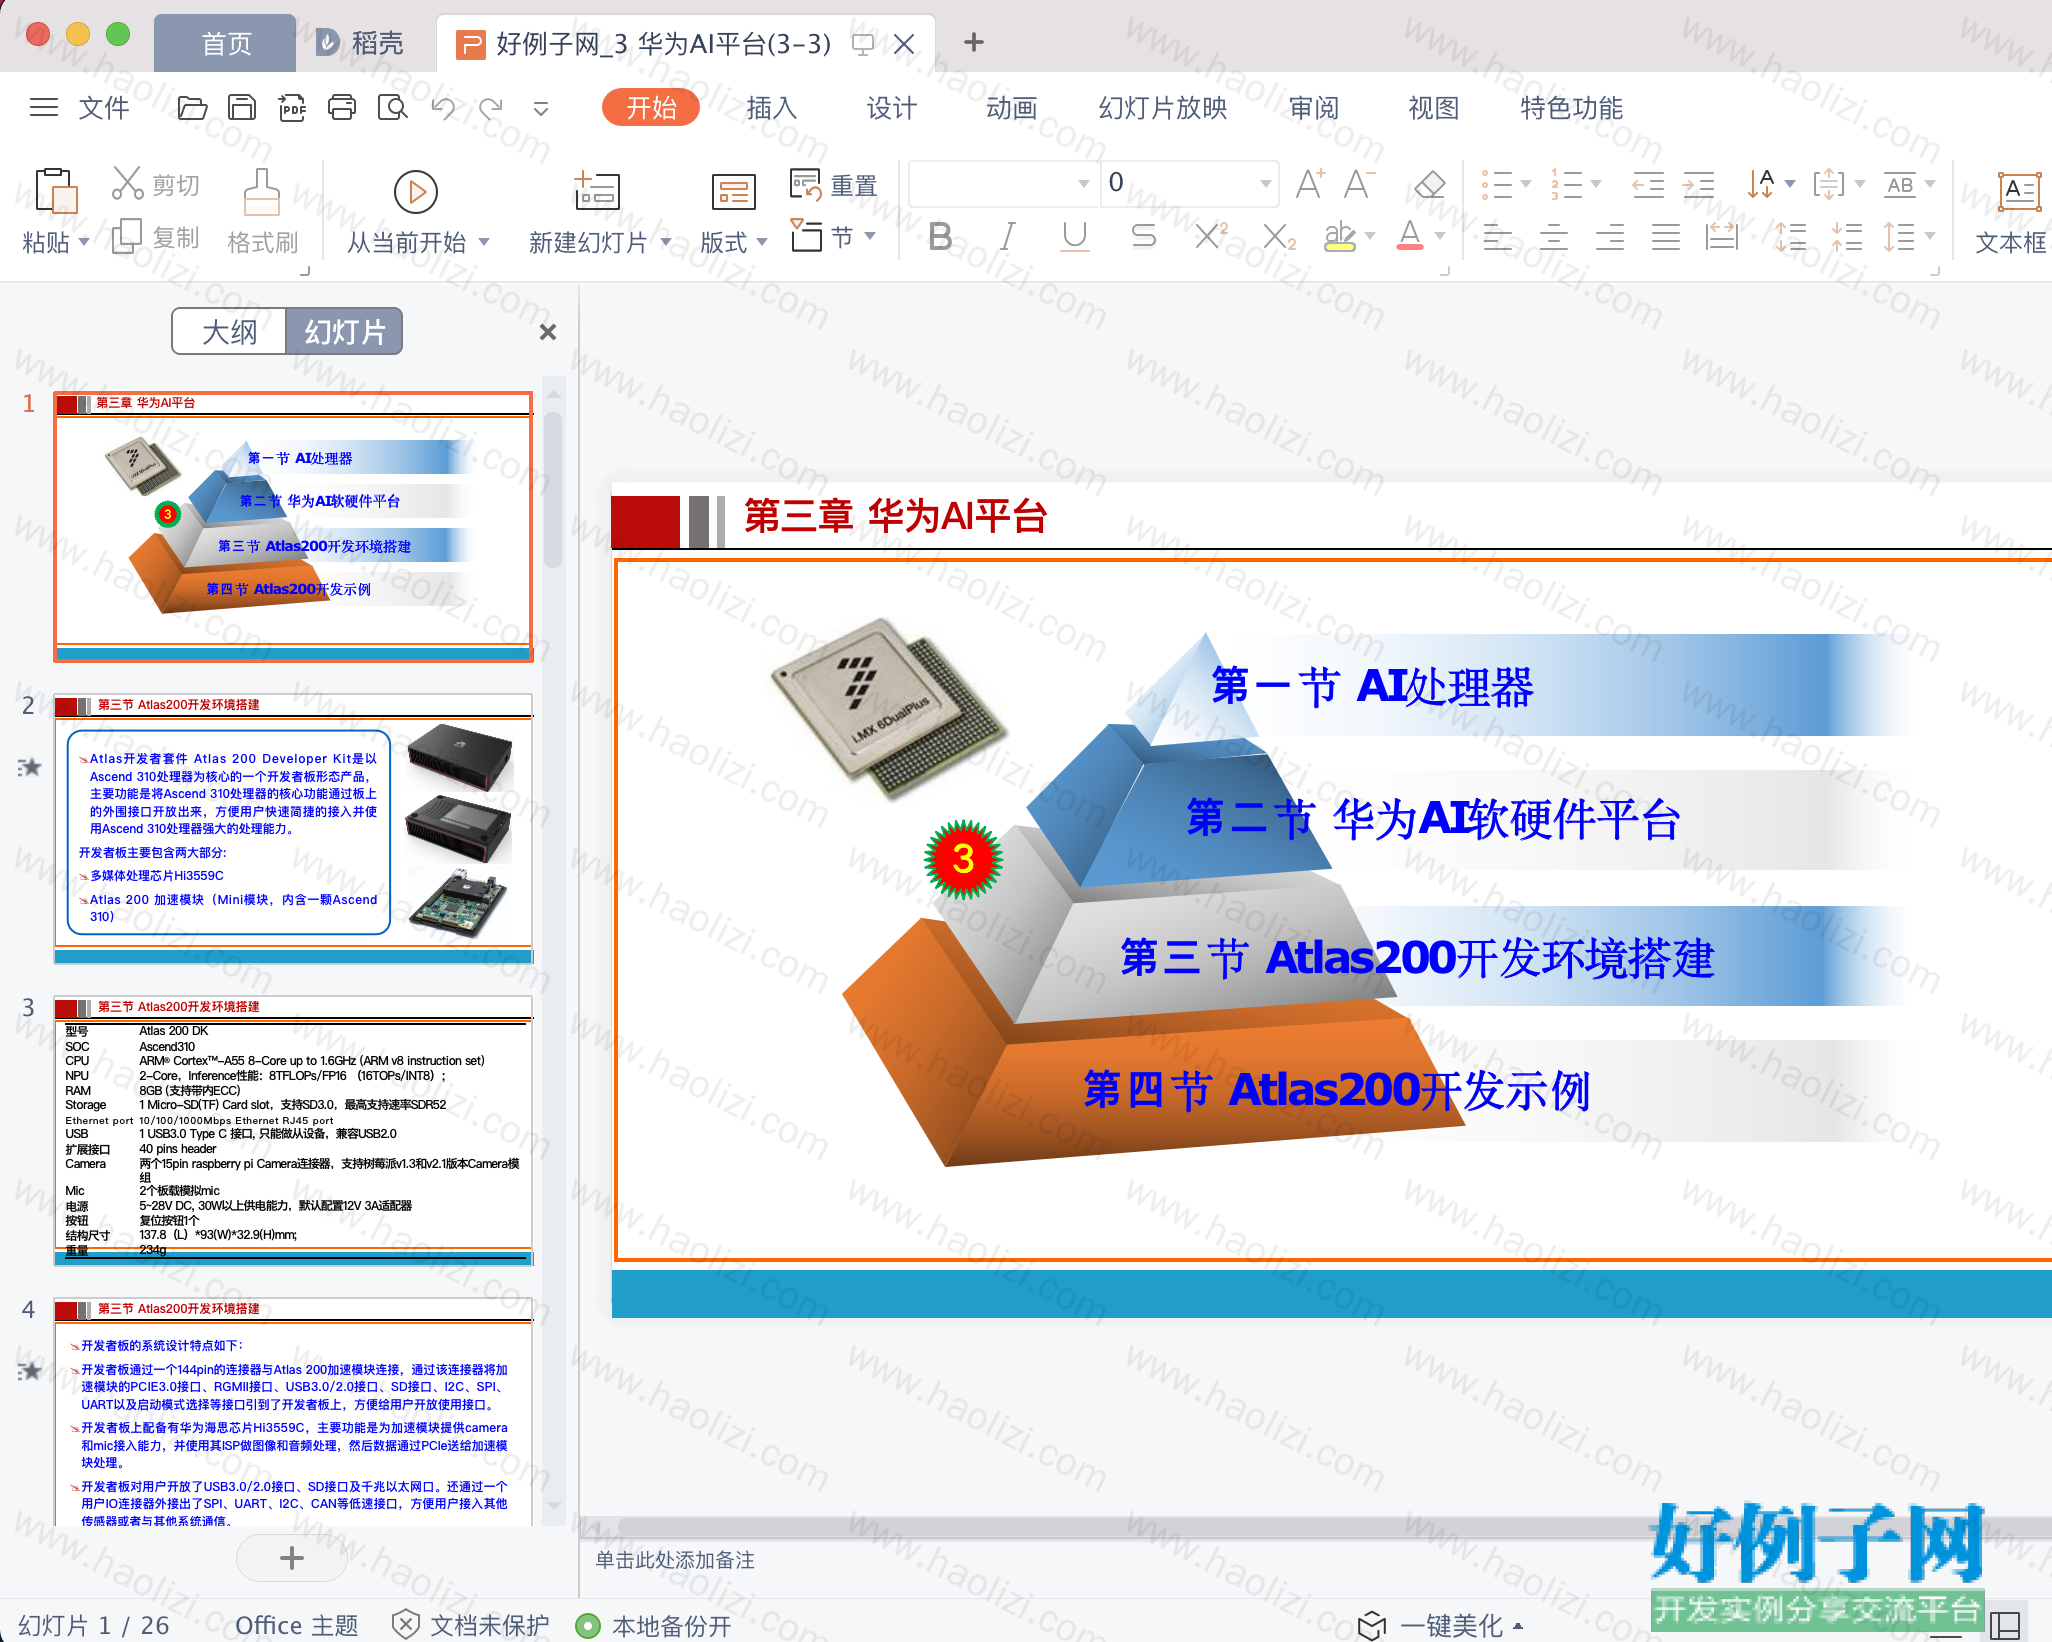Expand the 版式 layout dropdown
This screenshot has height=1642, width=2052.
tap(762, 242)
